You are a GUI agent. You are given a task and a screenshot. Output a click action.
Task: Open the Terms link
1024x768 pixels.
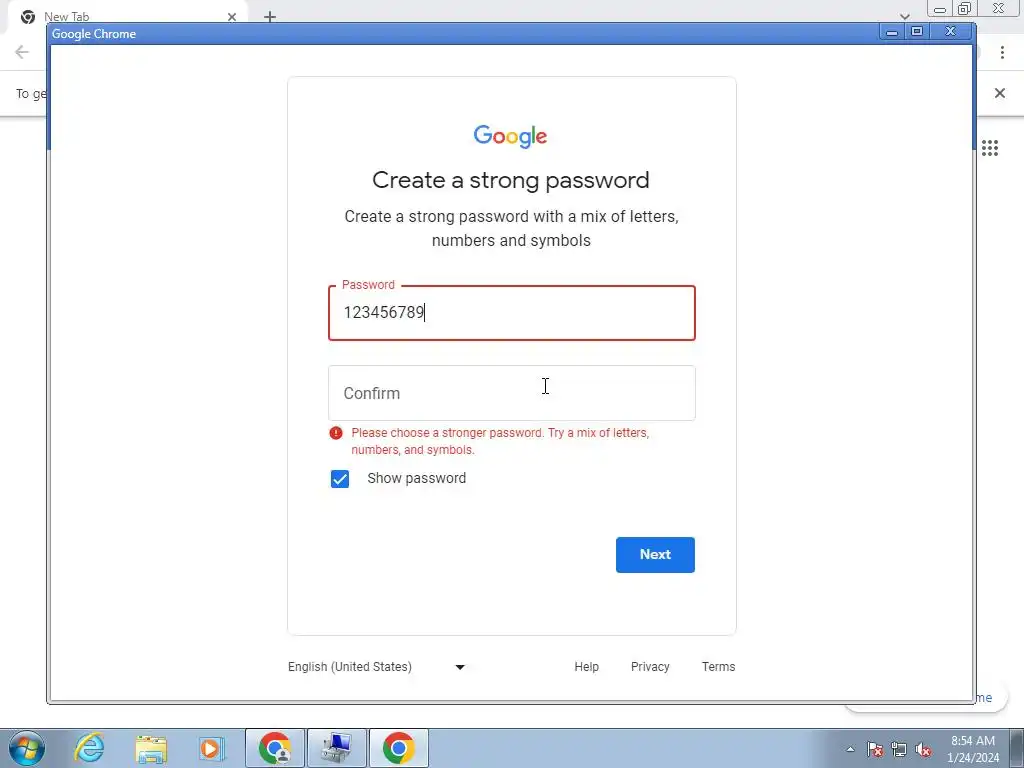pos(718,667)
